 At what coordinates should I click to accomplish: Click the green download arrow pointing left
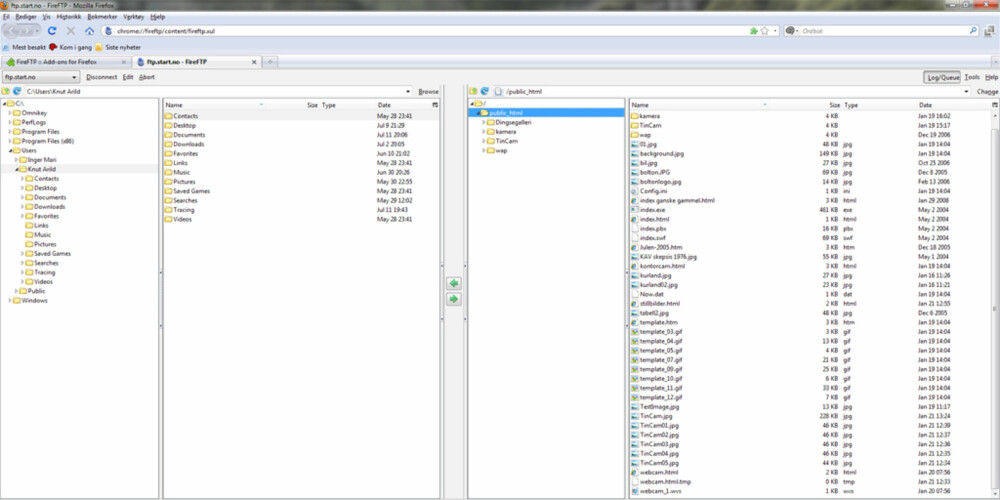pyautogui.click(x=453, y=283)
